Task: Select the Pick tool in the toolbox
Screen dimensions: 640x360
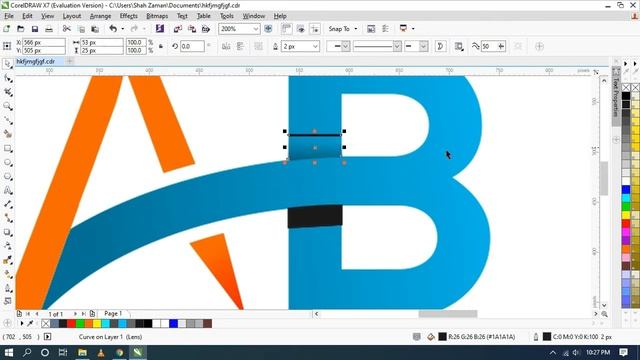Action: [7, 64]
